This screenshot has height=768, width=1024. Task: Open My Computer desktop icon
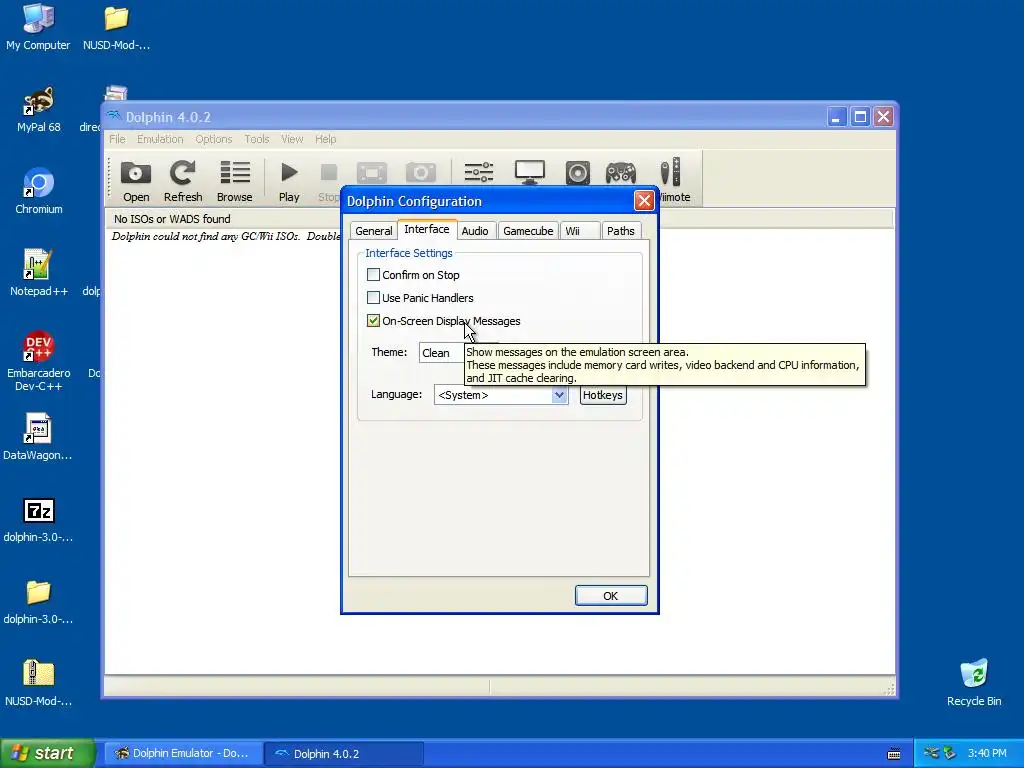pyautogui.click(x=38, y=27)
